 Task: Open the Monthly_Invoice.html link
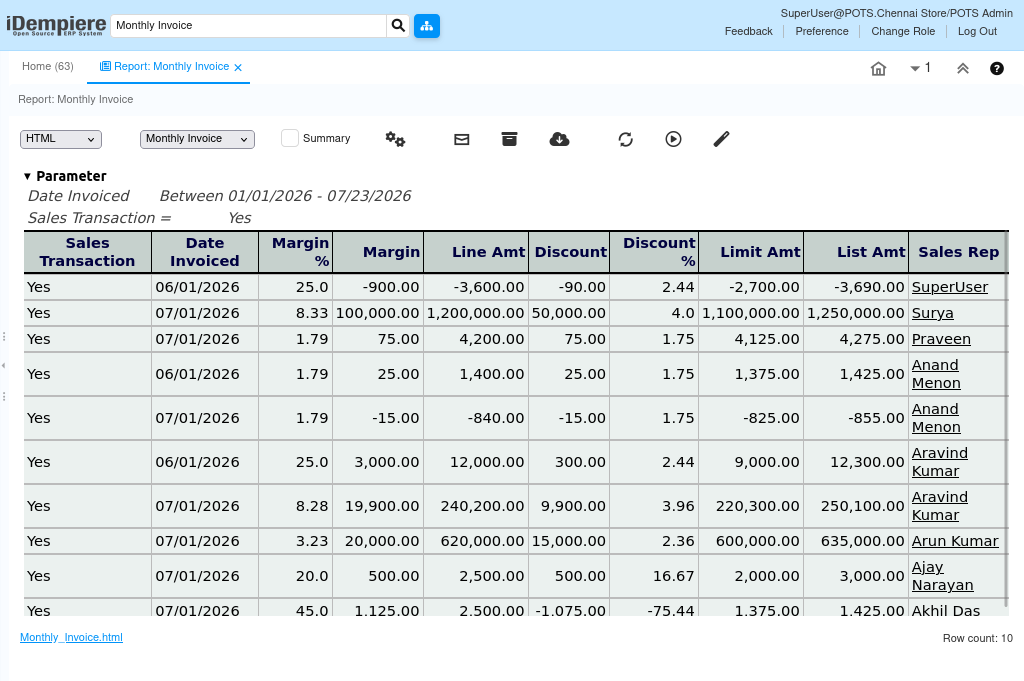(x=71, y=637)
